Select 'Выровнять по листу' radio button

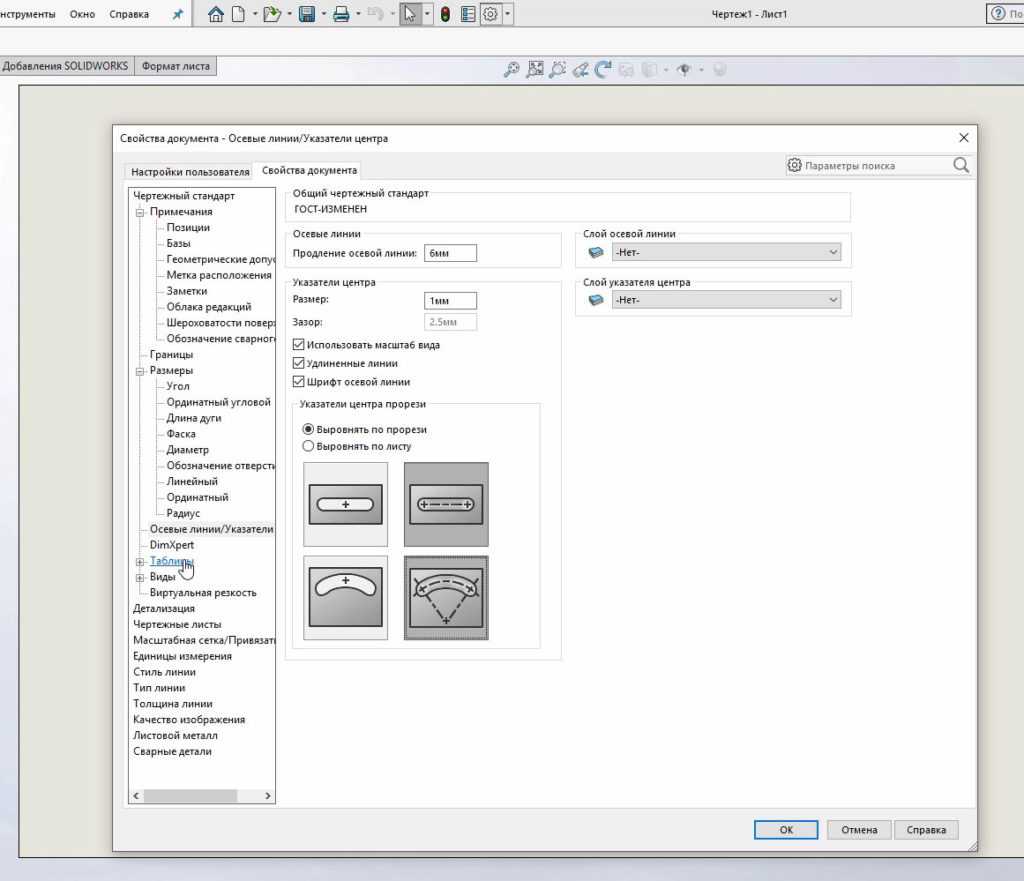pos(308,446)
